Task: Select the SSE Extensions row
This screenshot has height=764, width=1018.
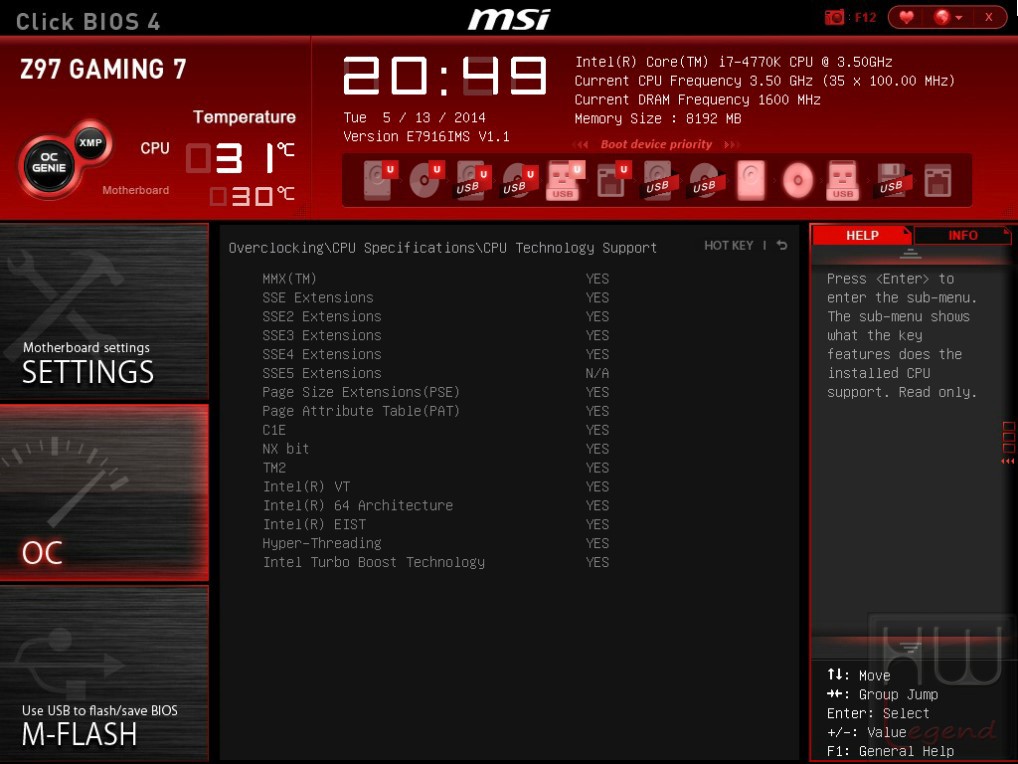Action: click(x=436, y=297)
